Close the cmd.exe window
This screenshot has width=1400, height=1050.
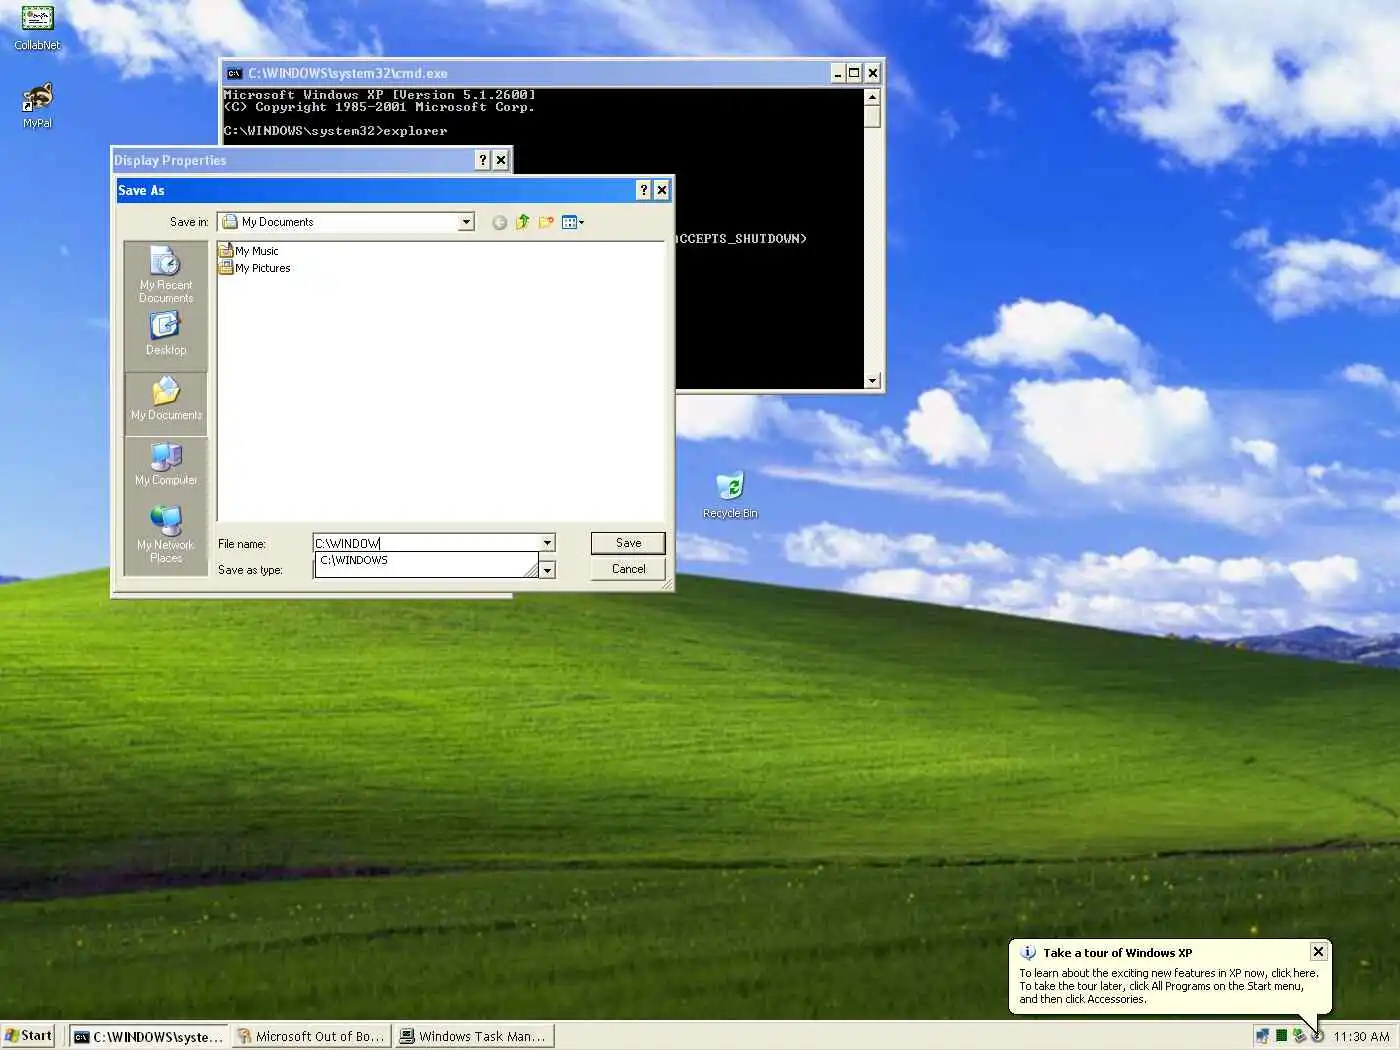(x=872, y=73)
